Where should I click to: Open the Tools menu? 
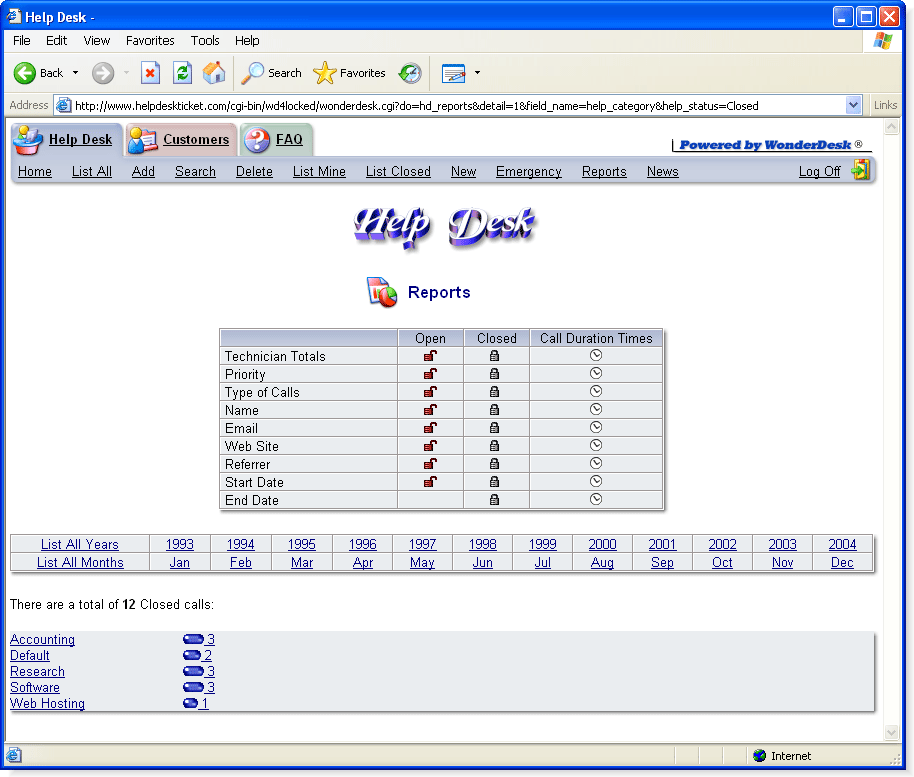(x=204, y=41)
